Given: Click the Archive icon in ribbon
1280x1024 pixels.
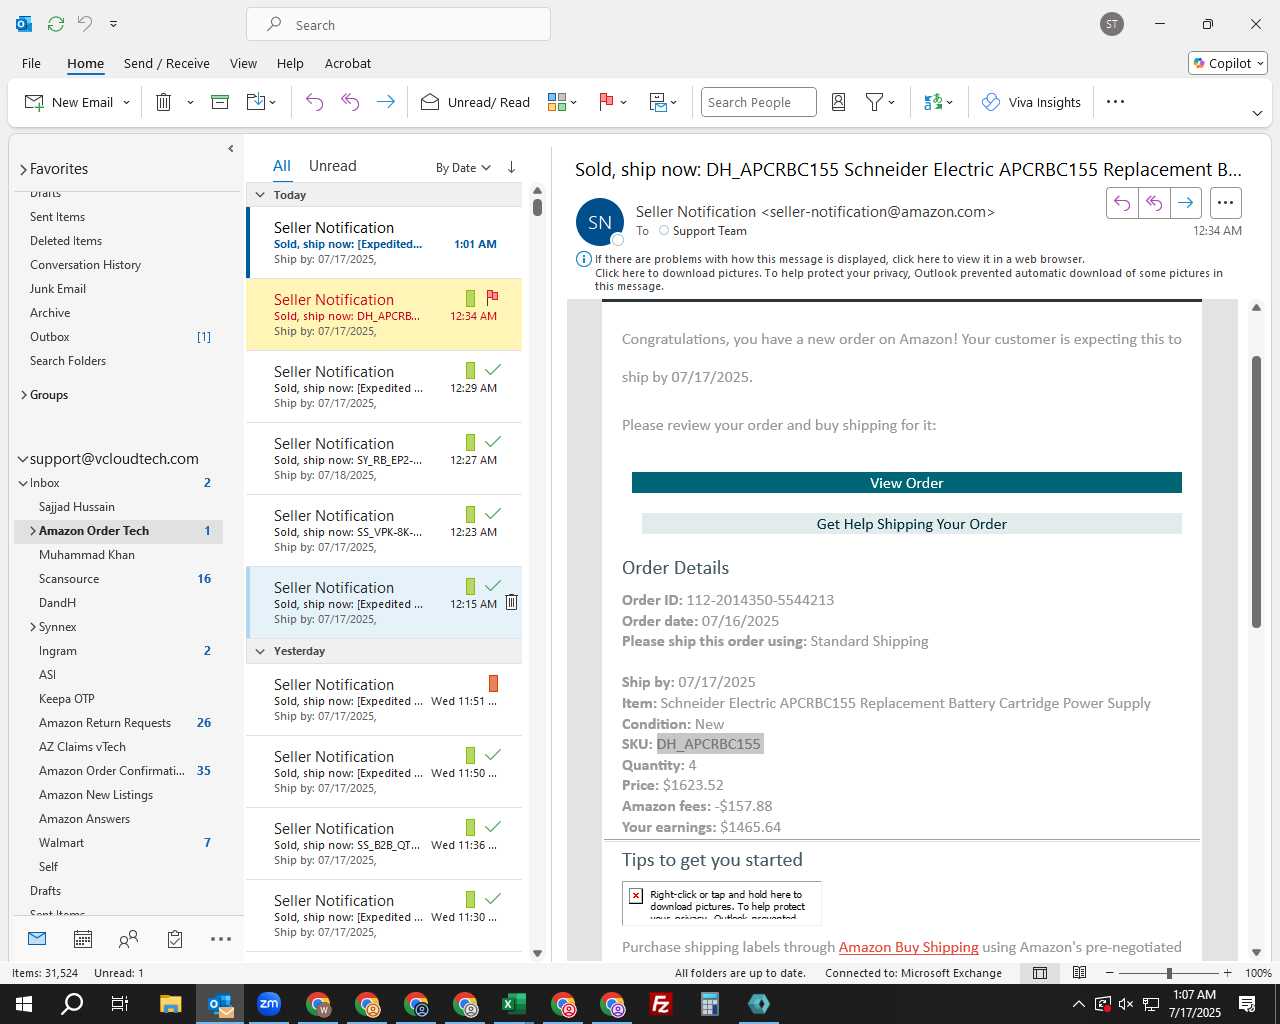Looking at the screenshot, I should [220, 102].
